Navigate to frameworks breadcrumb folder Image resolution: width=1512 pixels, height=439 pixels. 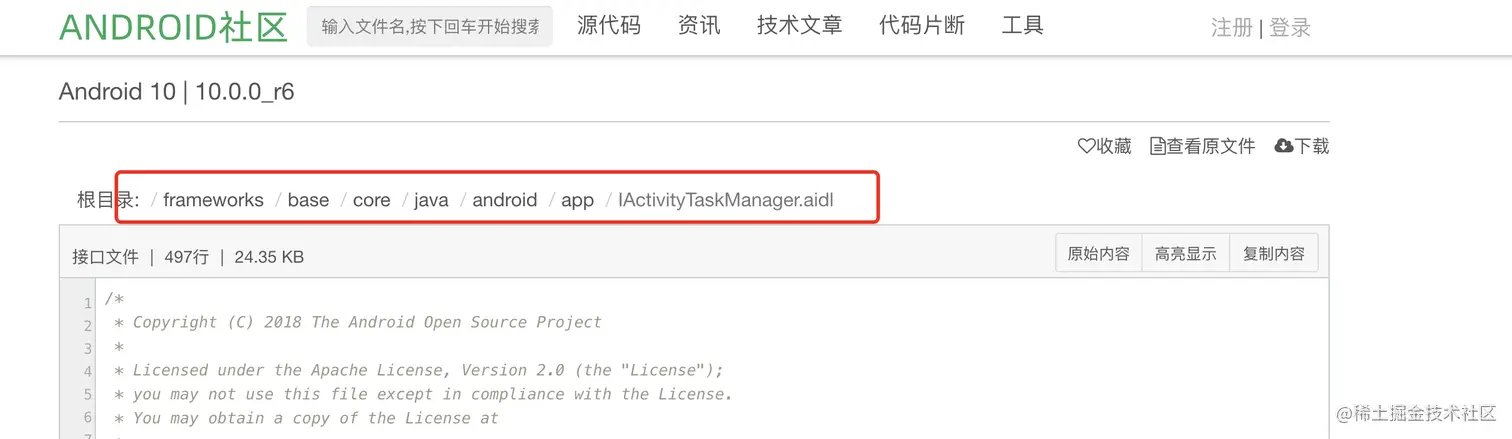[x=213, y=200]
